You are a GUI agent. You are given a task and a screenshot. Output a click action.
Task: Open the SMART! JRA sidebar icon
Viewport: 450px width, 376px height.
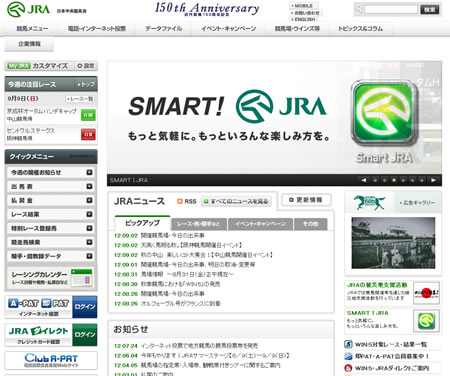pyautogui.click(x=426, y=321)
